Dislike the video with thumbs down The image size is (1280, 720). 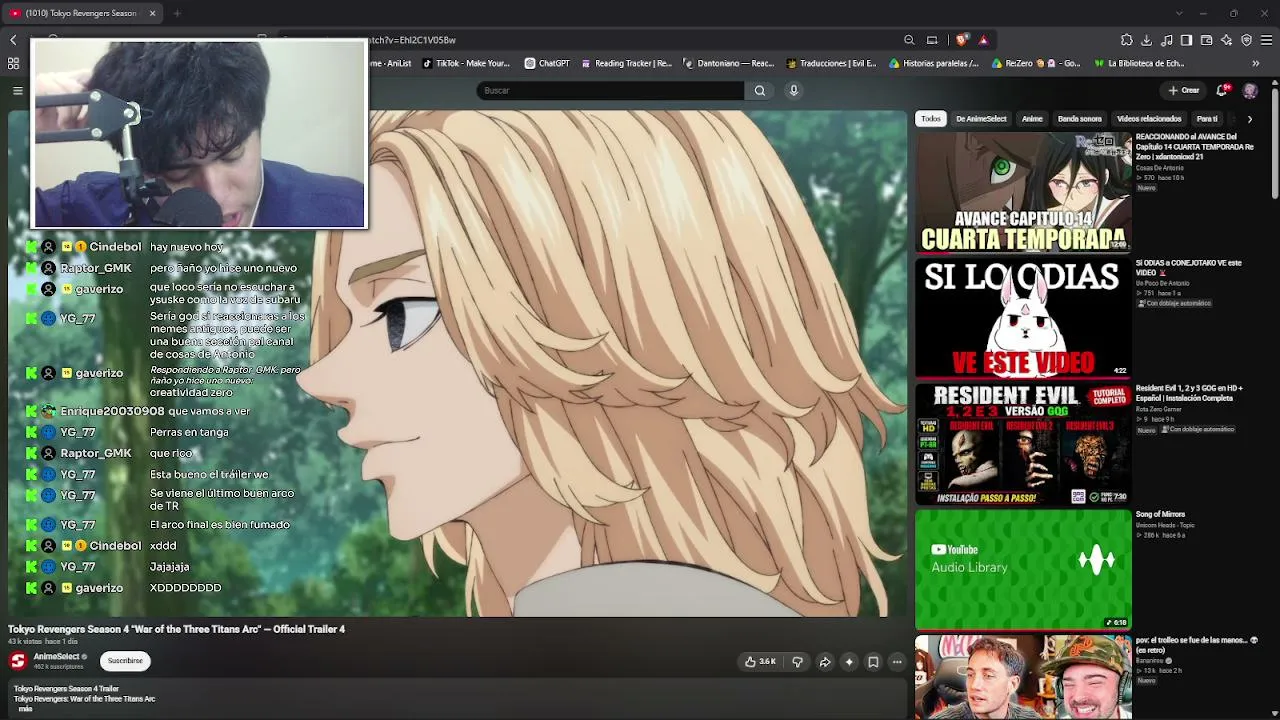point(797,662)
